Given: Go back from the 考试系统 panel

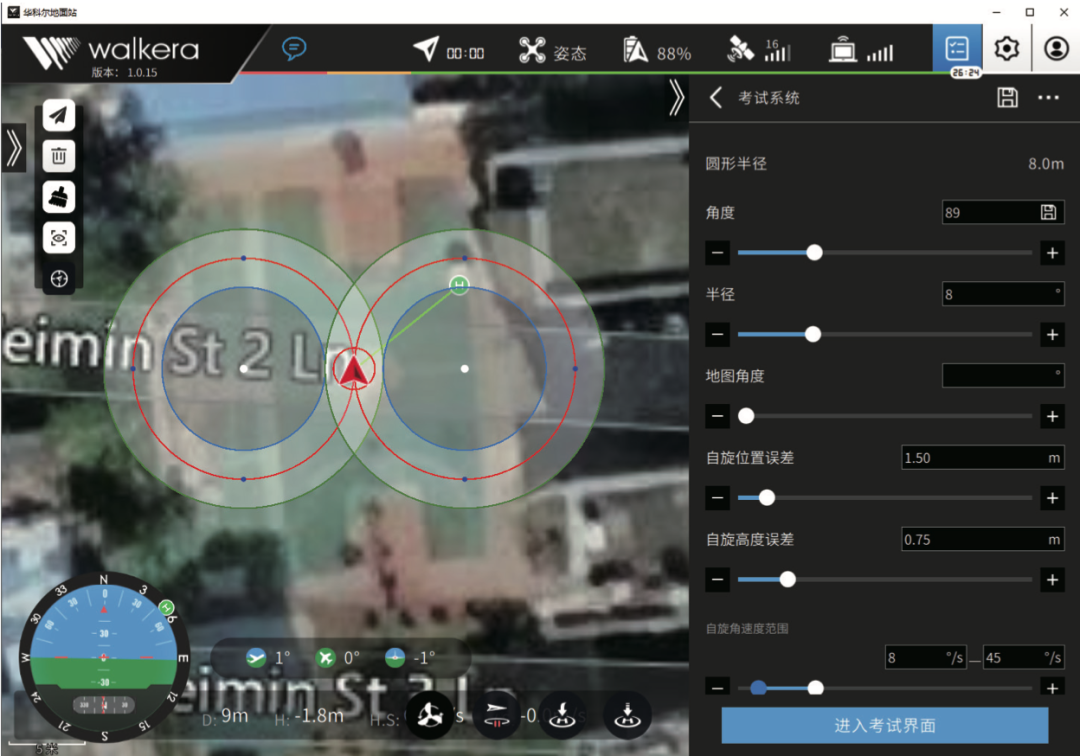Looking at the screenshot, I should [716, 97].
